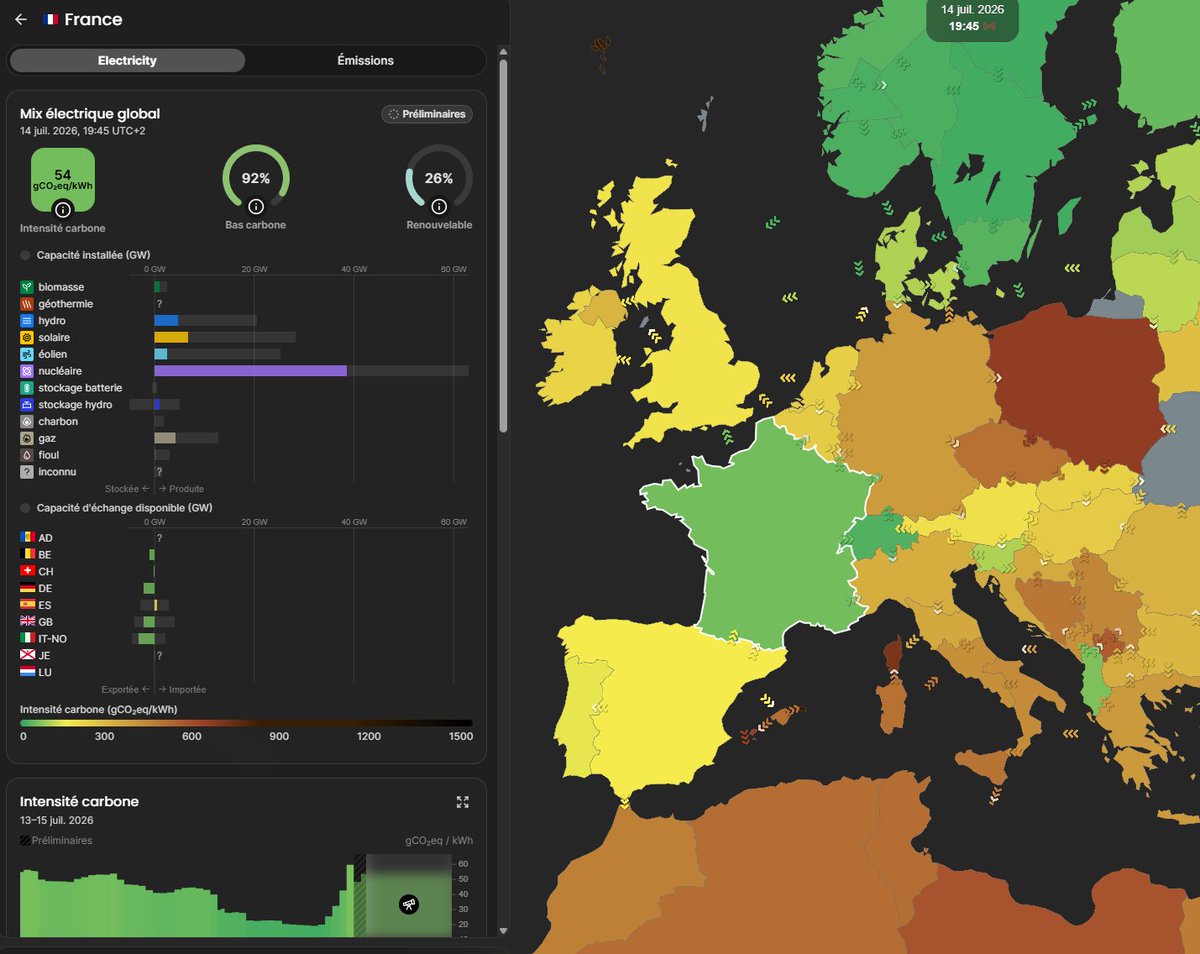Click the carbon intensity color scale bar
The height and width of the screenshot is (954, 1200).
tap(246, 722)
